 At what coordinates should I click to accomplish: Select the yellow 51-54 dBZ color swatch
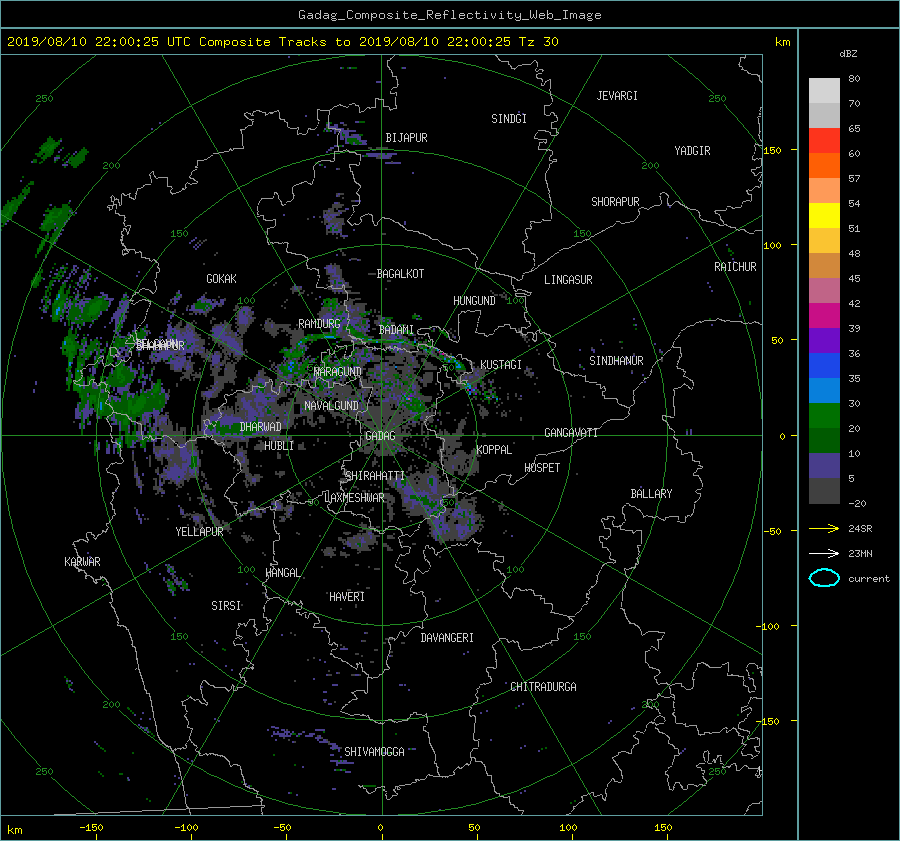click(824, 215)
